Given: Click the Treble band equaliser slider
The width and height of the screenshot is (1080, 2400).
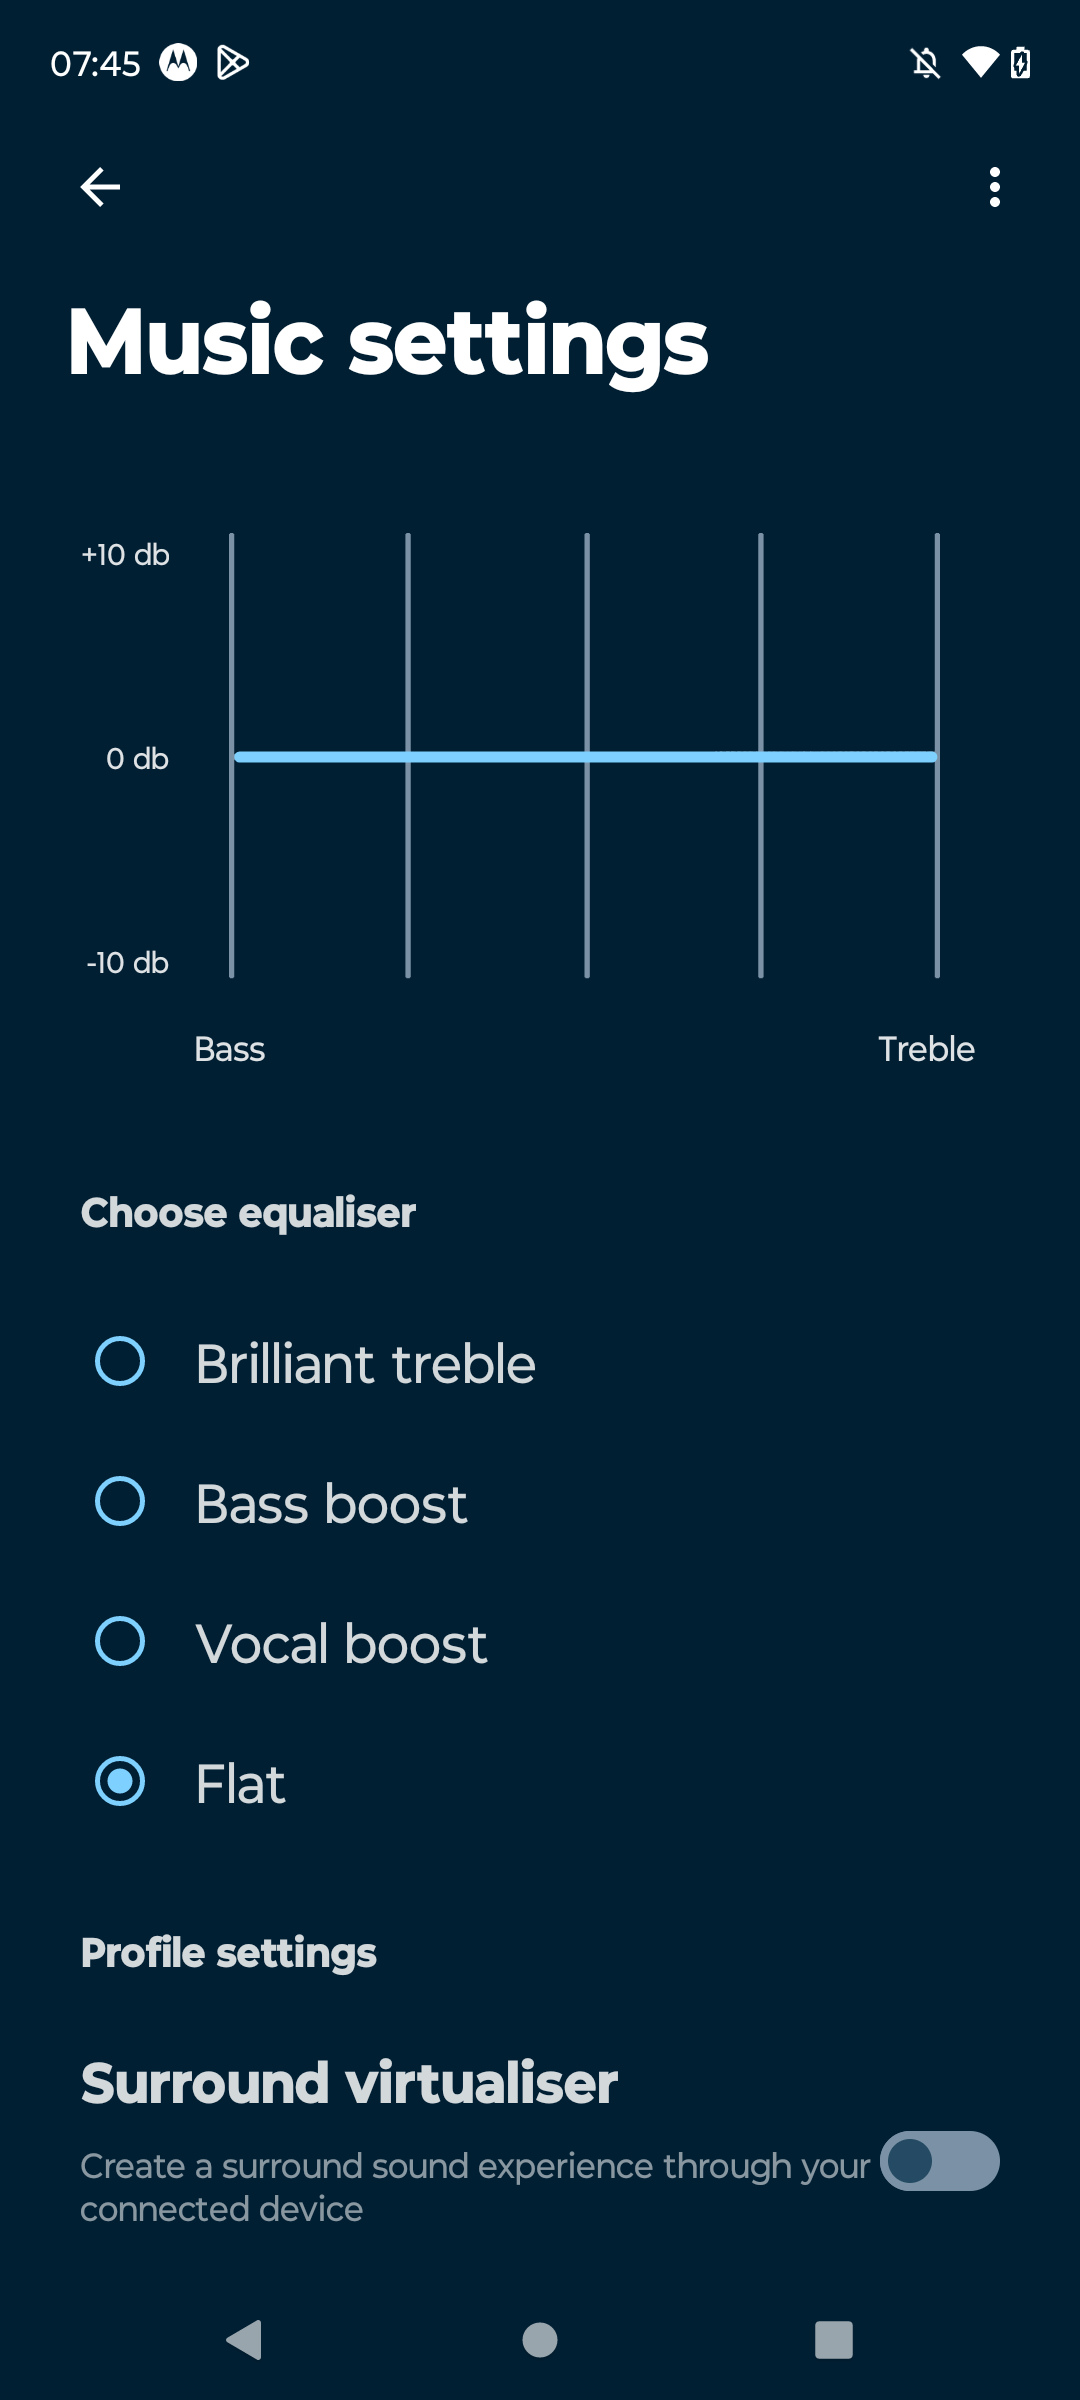Looking at the screenshot, I should [937, 756].
